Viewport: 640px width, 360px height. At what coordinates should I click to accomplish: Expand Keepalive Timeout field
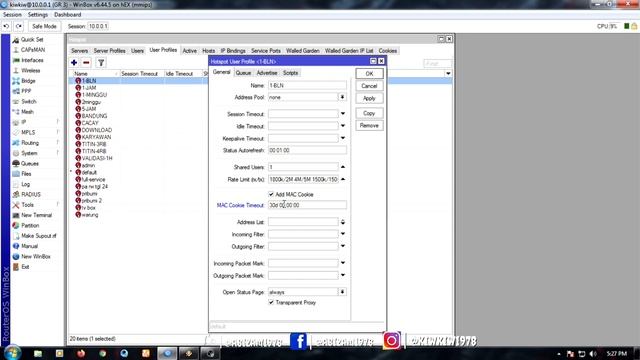(x=343, y=138)
